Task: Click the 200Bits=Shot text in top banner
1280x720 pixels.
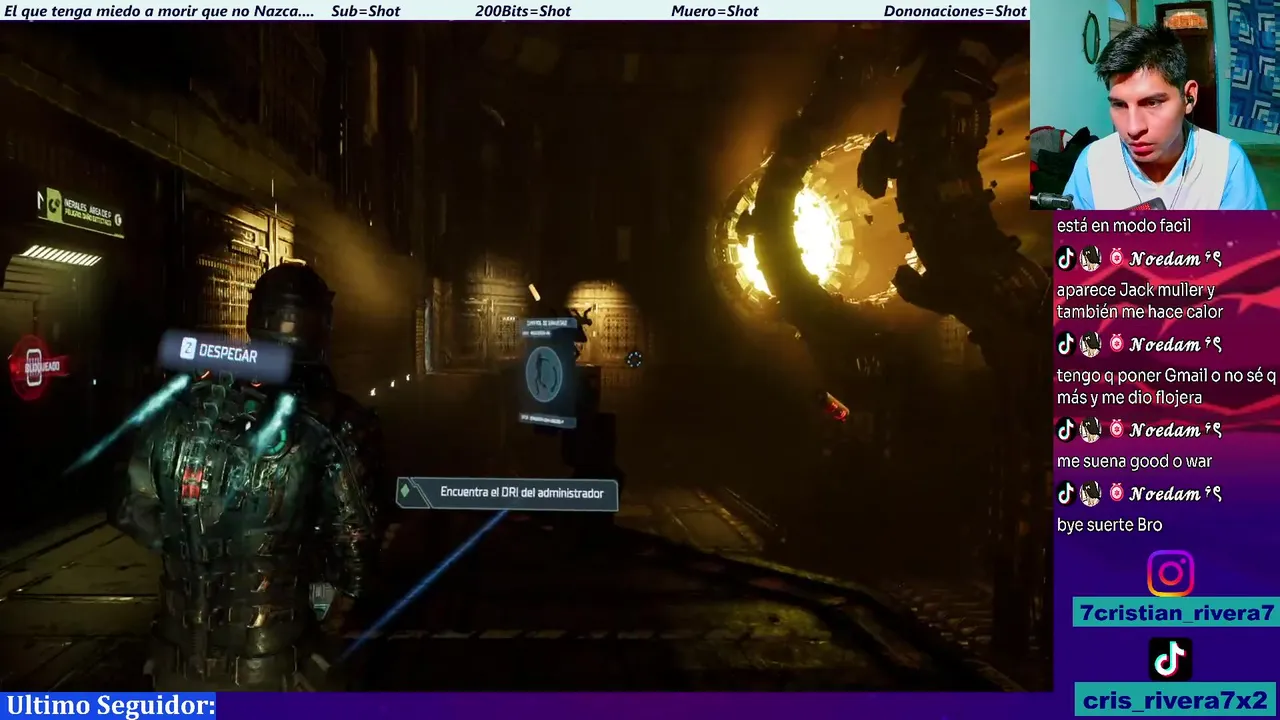Action: (x=523, y=11)
